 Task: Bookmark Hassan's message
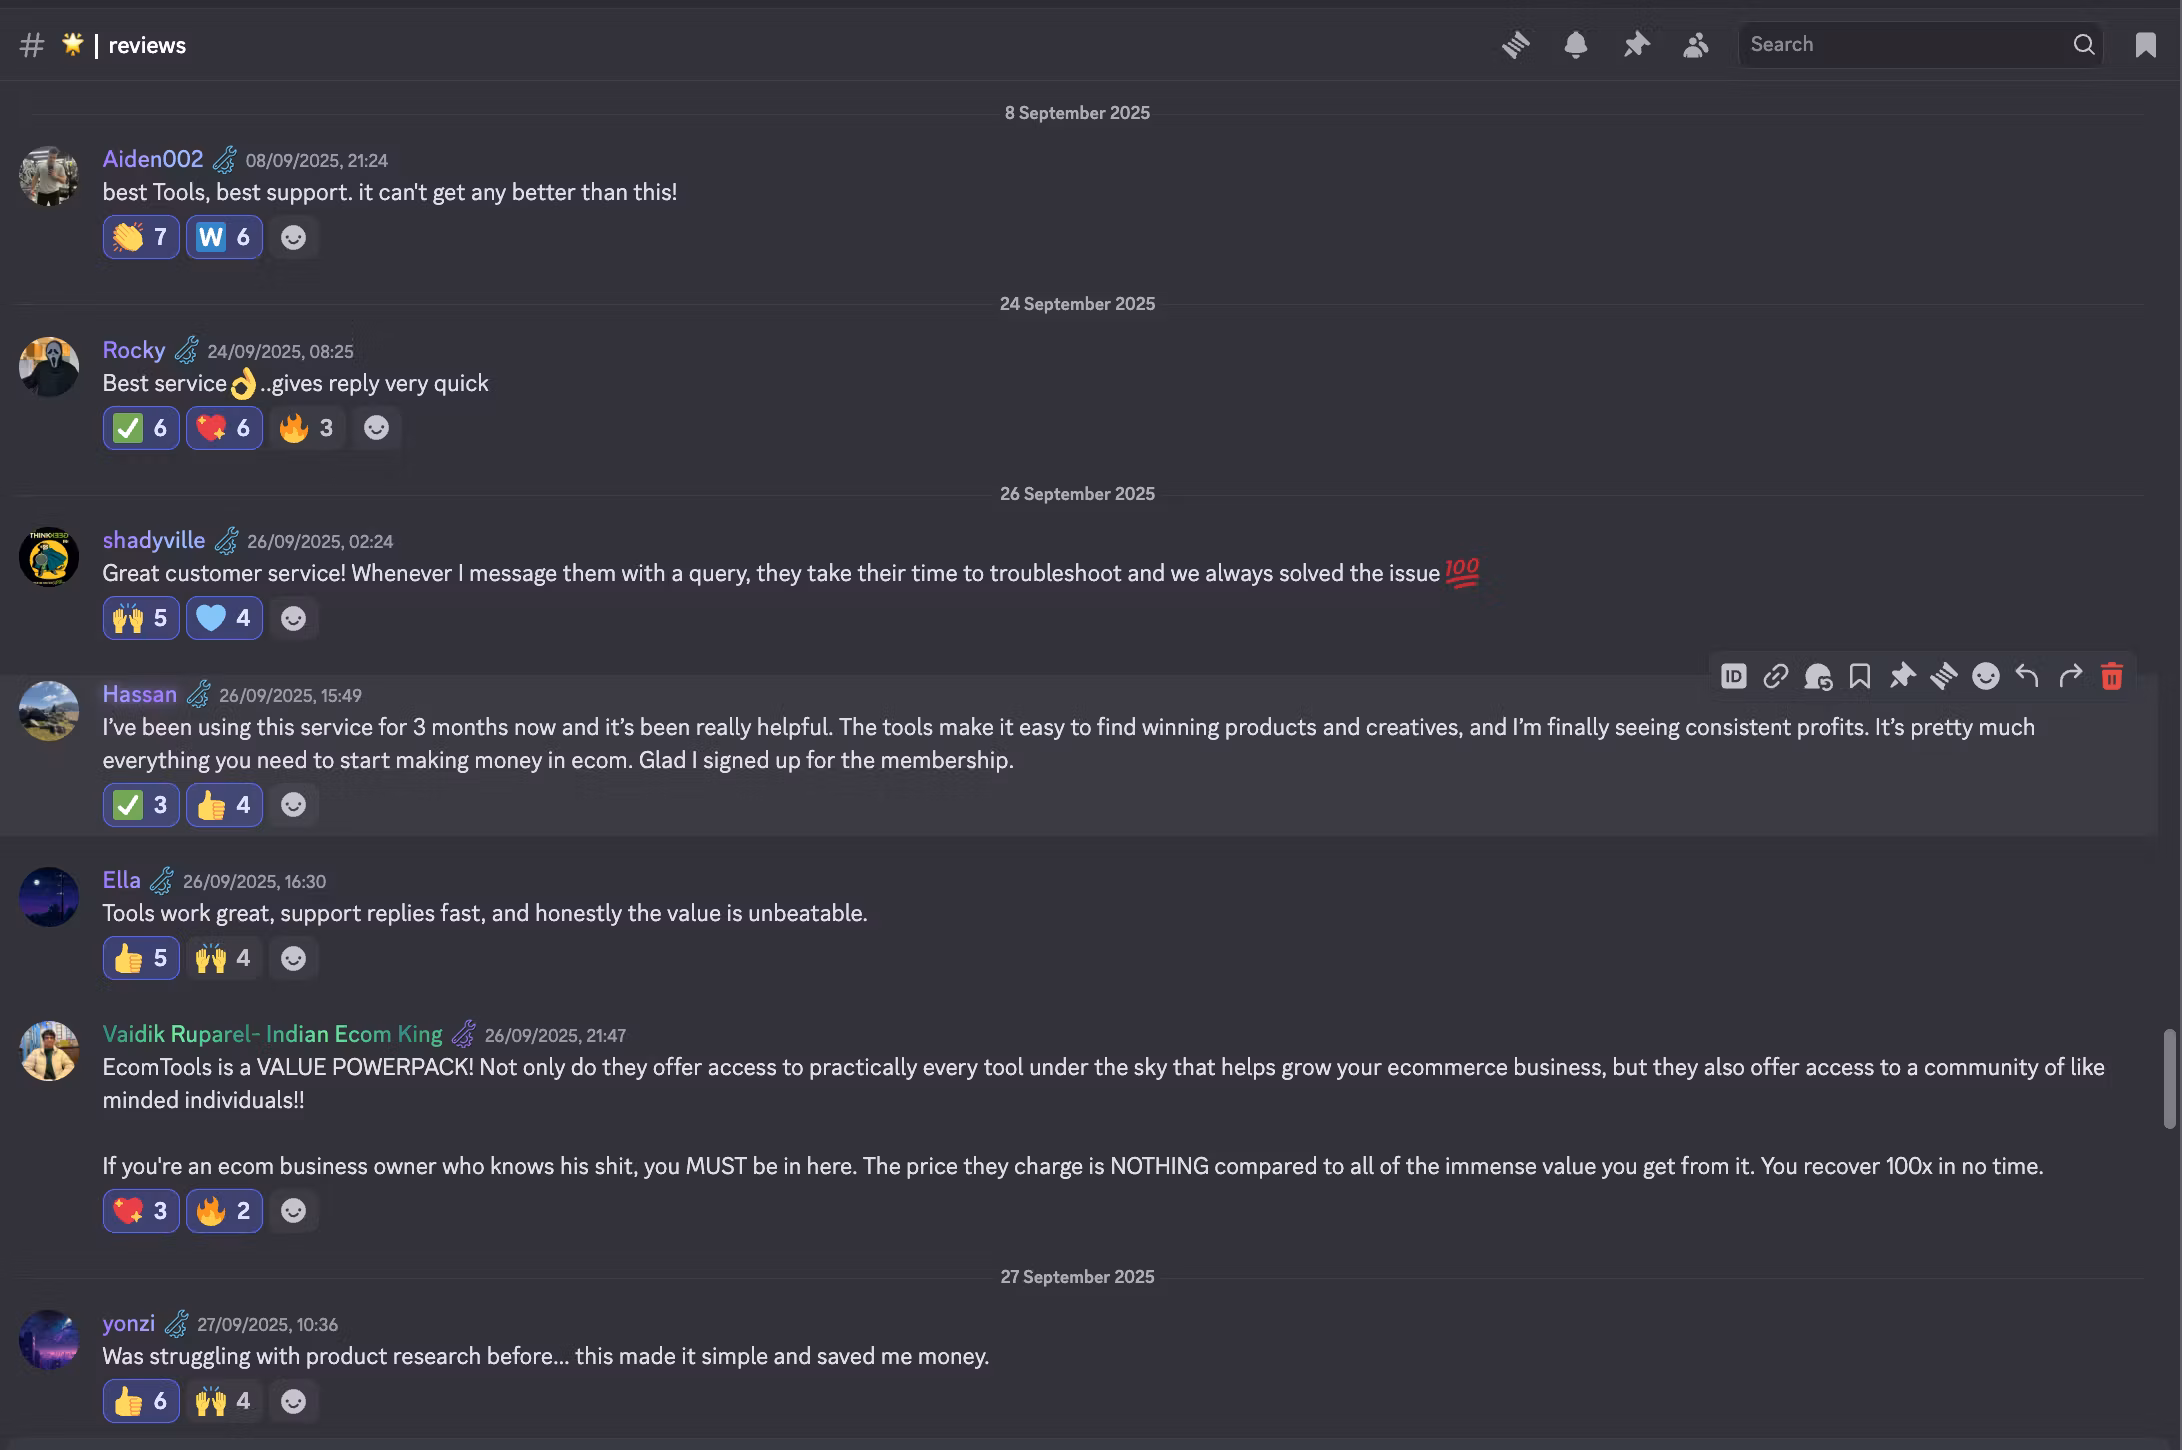(1860, 677)
